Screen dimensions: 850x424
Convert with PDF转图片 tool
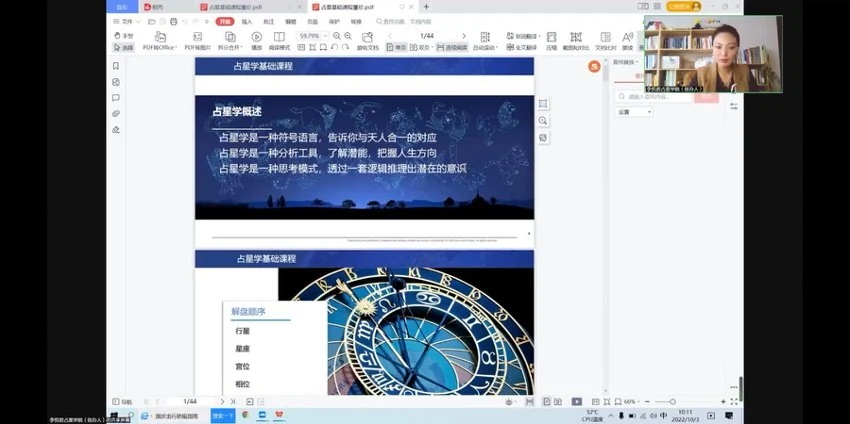pyautogui.click(x=197, y=42)
